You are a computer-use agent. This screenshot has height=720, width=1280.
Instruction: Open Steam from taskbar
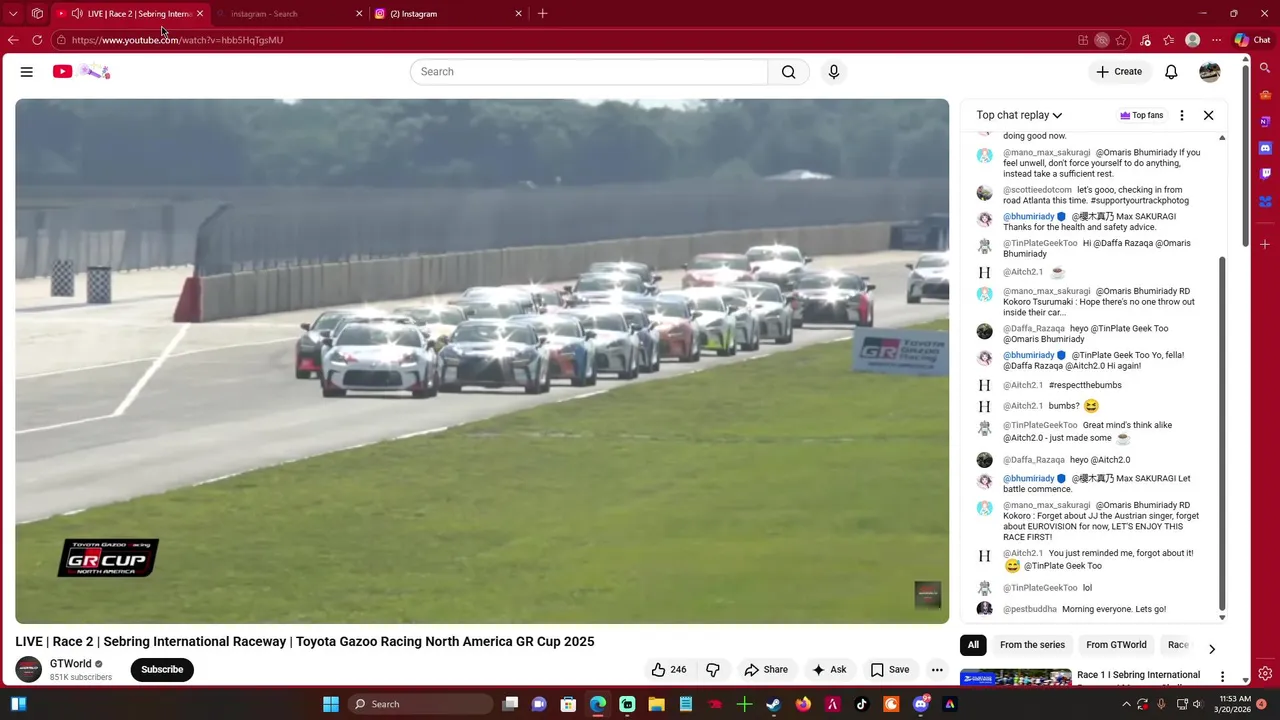[x=773, y=704]
